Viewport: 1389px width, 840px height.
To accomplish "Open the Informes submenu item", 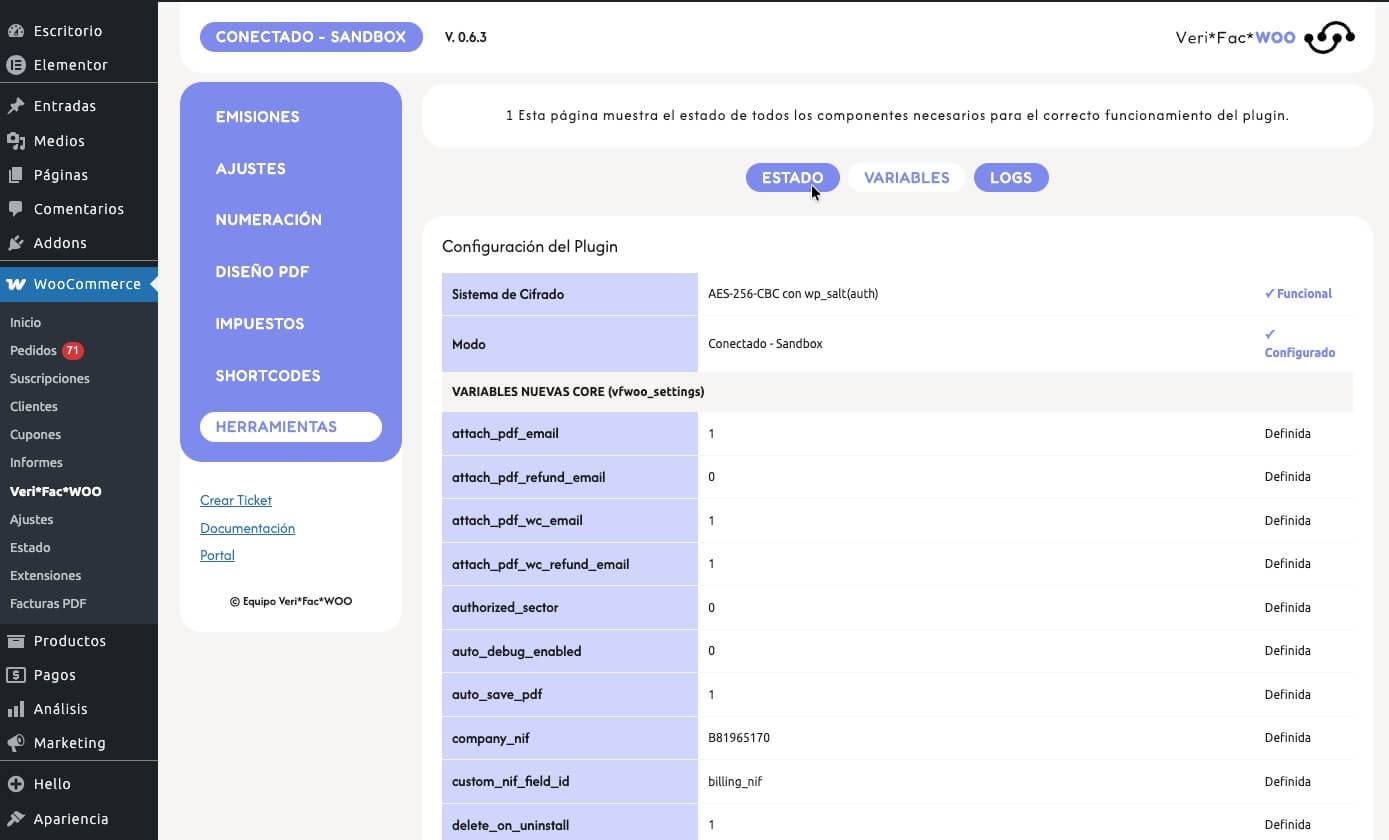I will (36, 463).
